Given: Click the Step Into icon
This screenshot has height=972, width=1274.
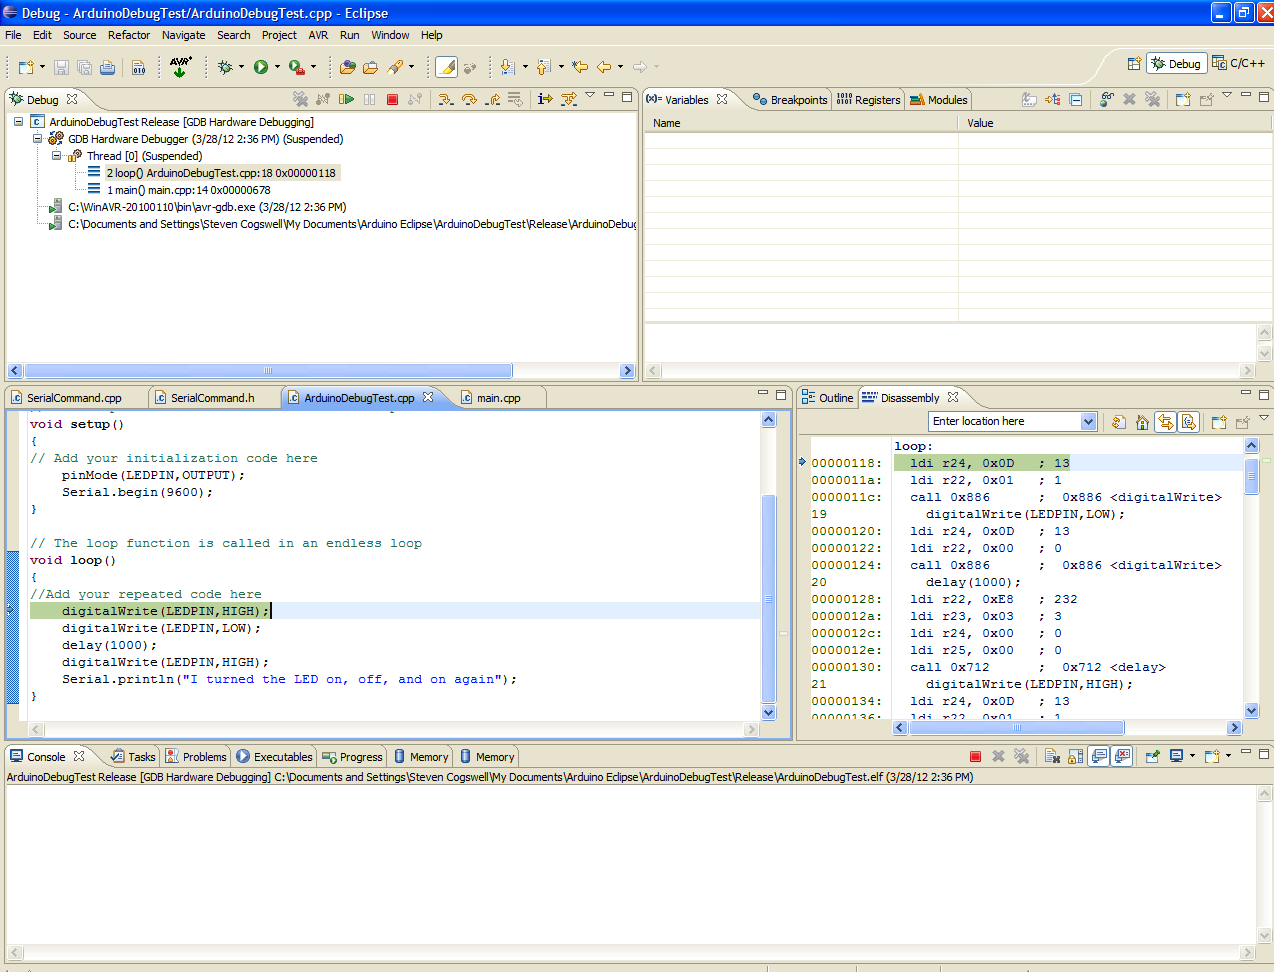Looking at the screenshot, I should click(445, 99).
